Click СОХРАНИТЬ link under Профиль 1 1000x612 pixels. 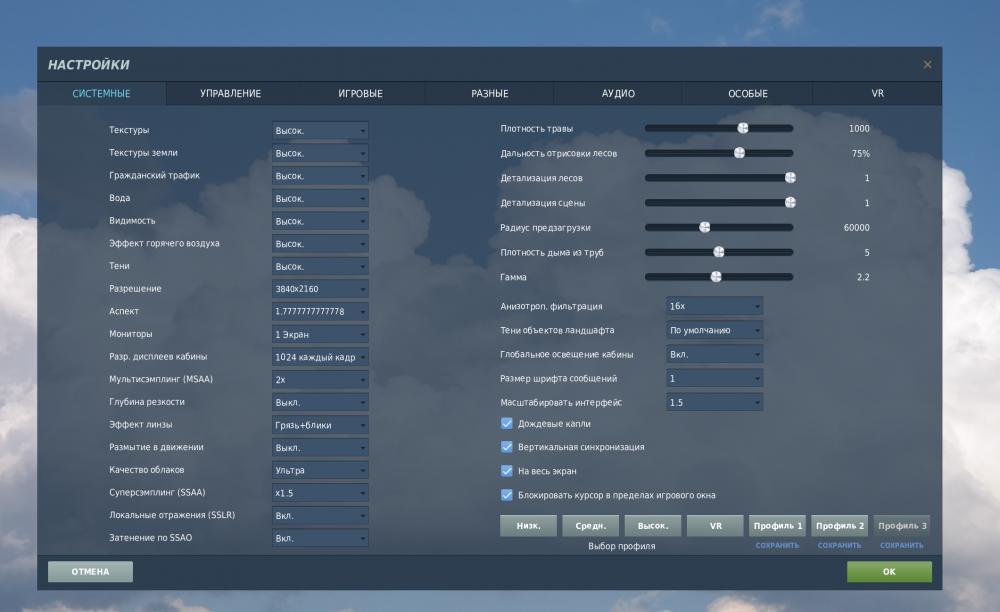(x=777, y=546)
